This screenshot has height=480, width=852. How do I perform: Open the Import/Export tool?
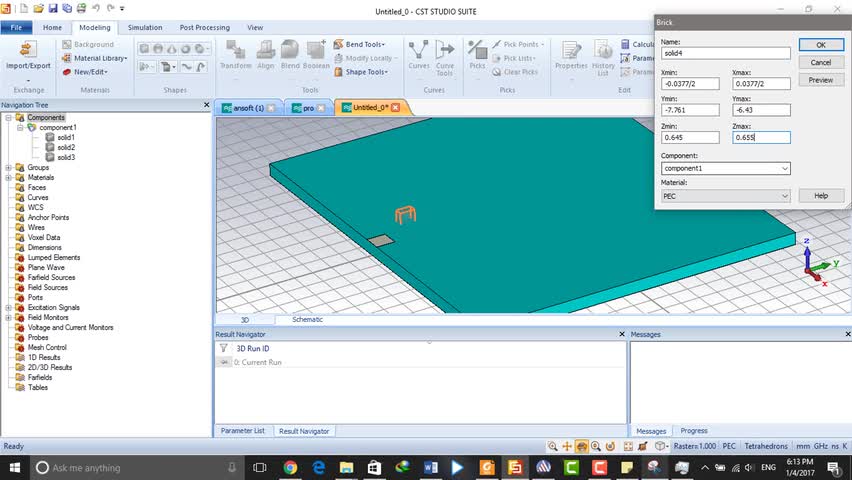(x=28, y=55)
